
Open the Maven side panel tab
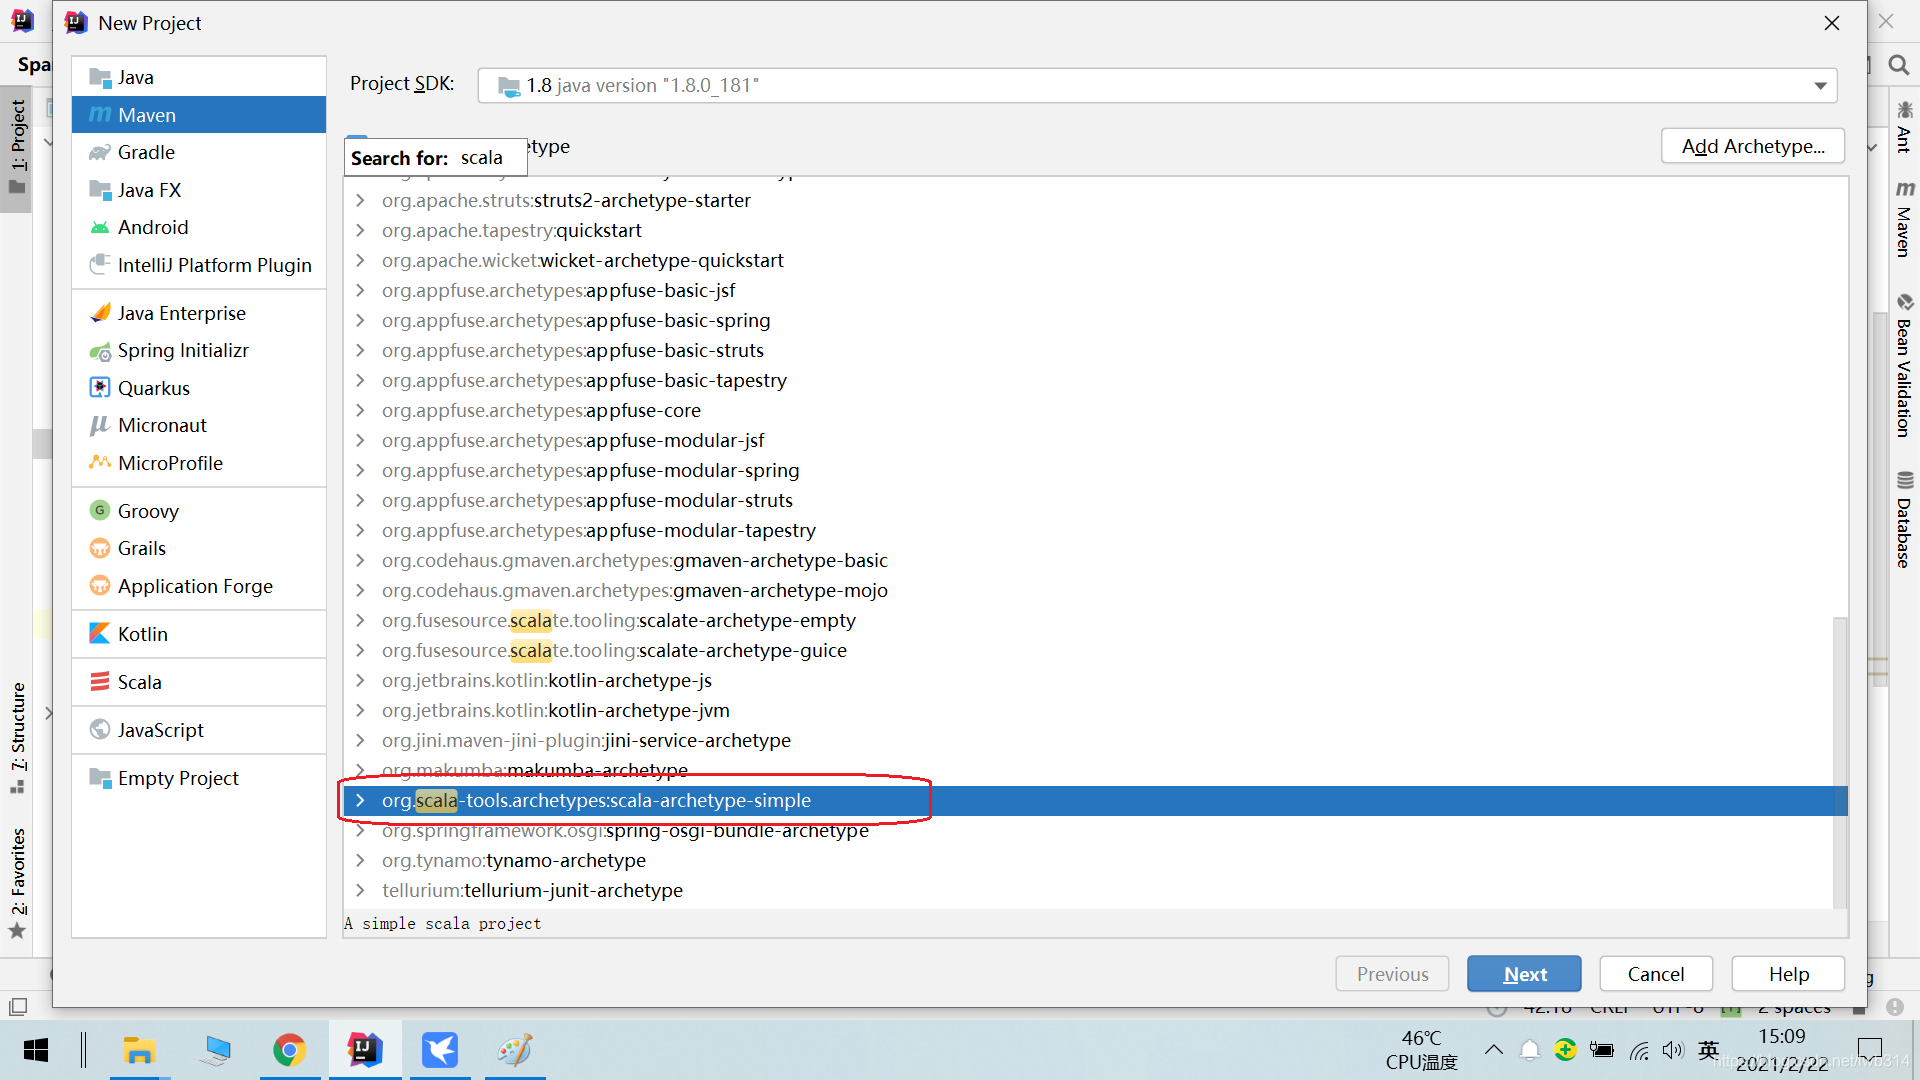[x=1904, y=219]
